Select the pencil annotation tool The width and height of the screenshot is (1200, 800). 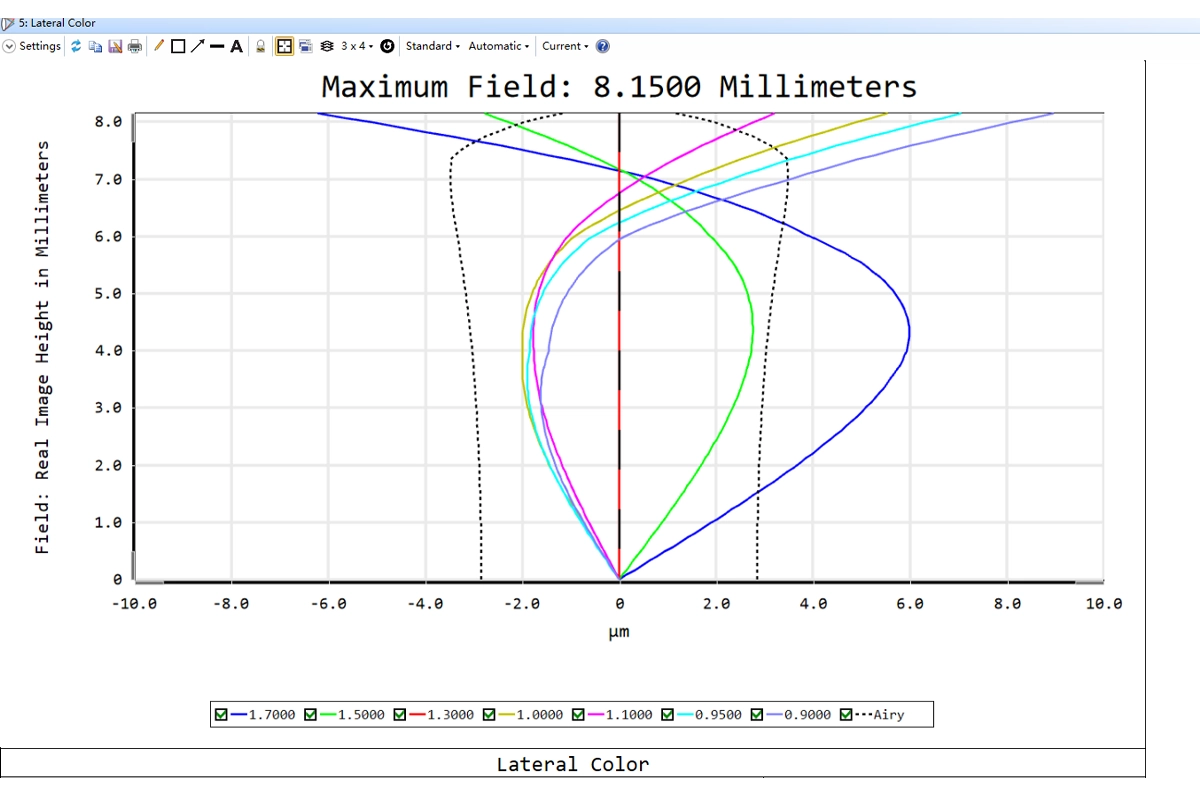click(159, 46)
